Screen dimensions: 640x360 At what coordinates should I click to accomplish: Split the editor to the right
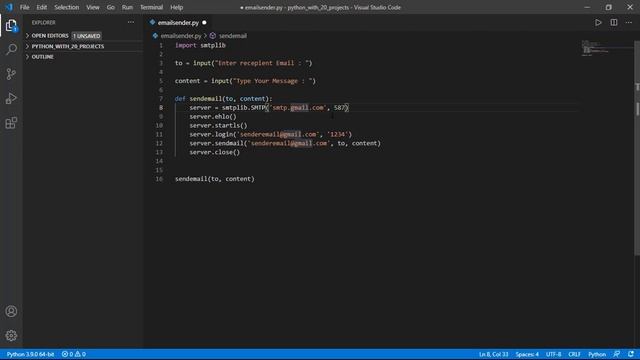pos(613,23)
